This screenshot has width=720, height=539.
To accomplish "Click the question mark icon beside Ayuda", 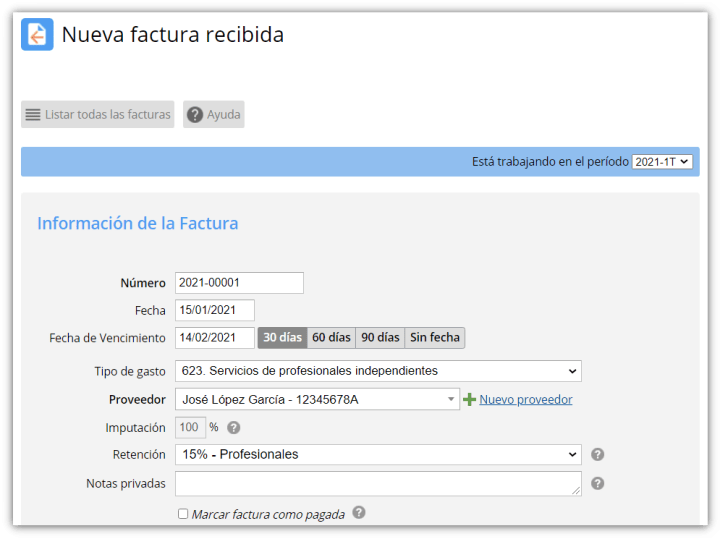I will [195, 114].
